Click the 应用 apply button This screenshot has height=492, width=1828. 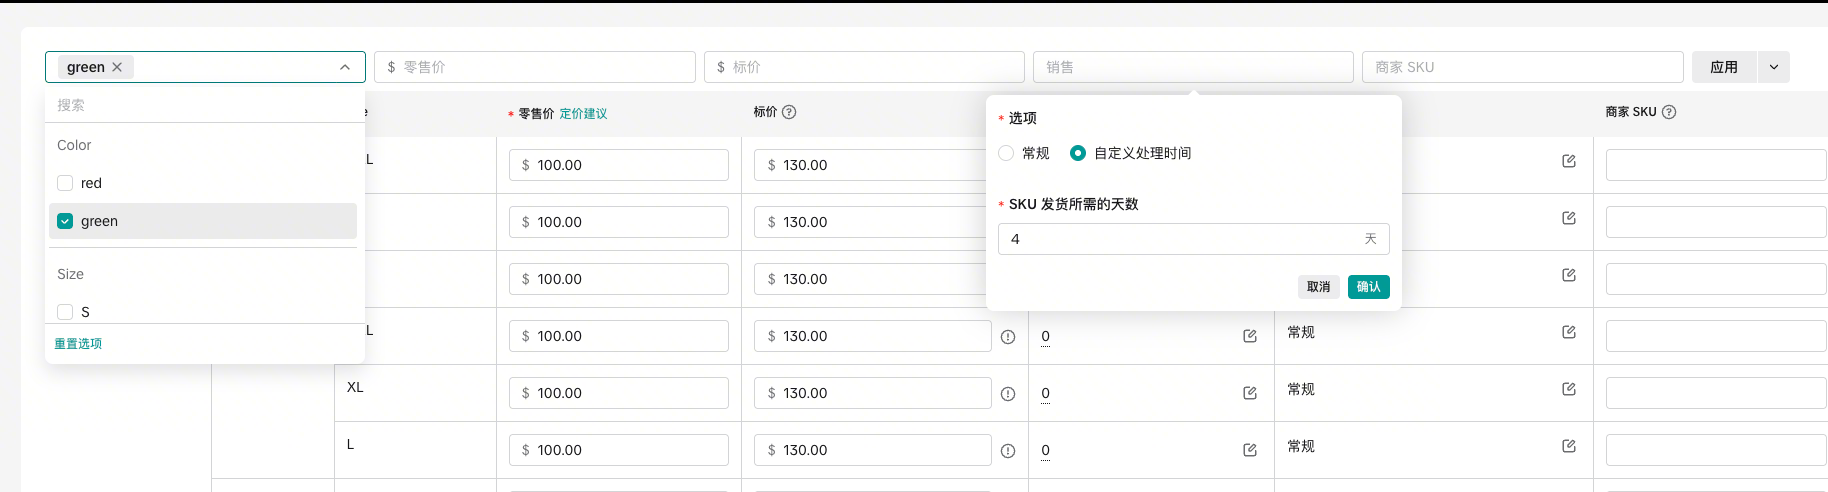[x=1723, y=67]
